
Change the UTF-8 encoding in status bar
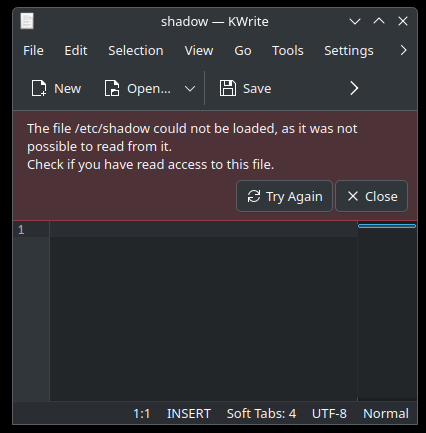coord(329,414)
